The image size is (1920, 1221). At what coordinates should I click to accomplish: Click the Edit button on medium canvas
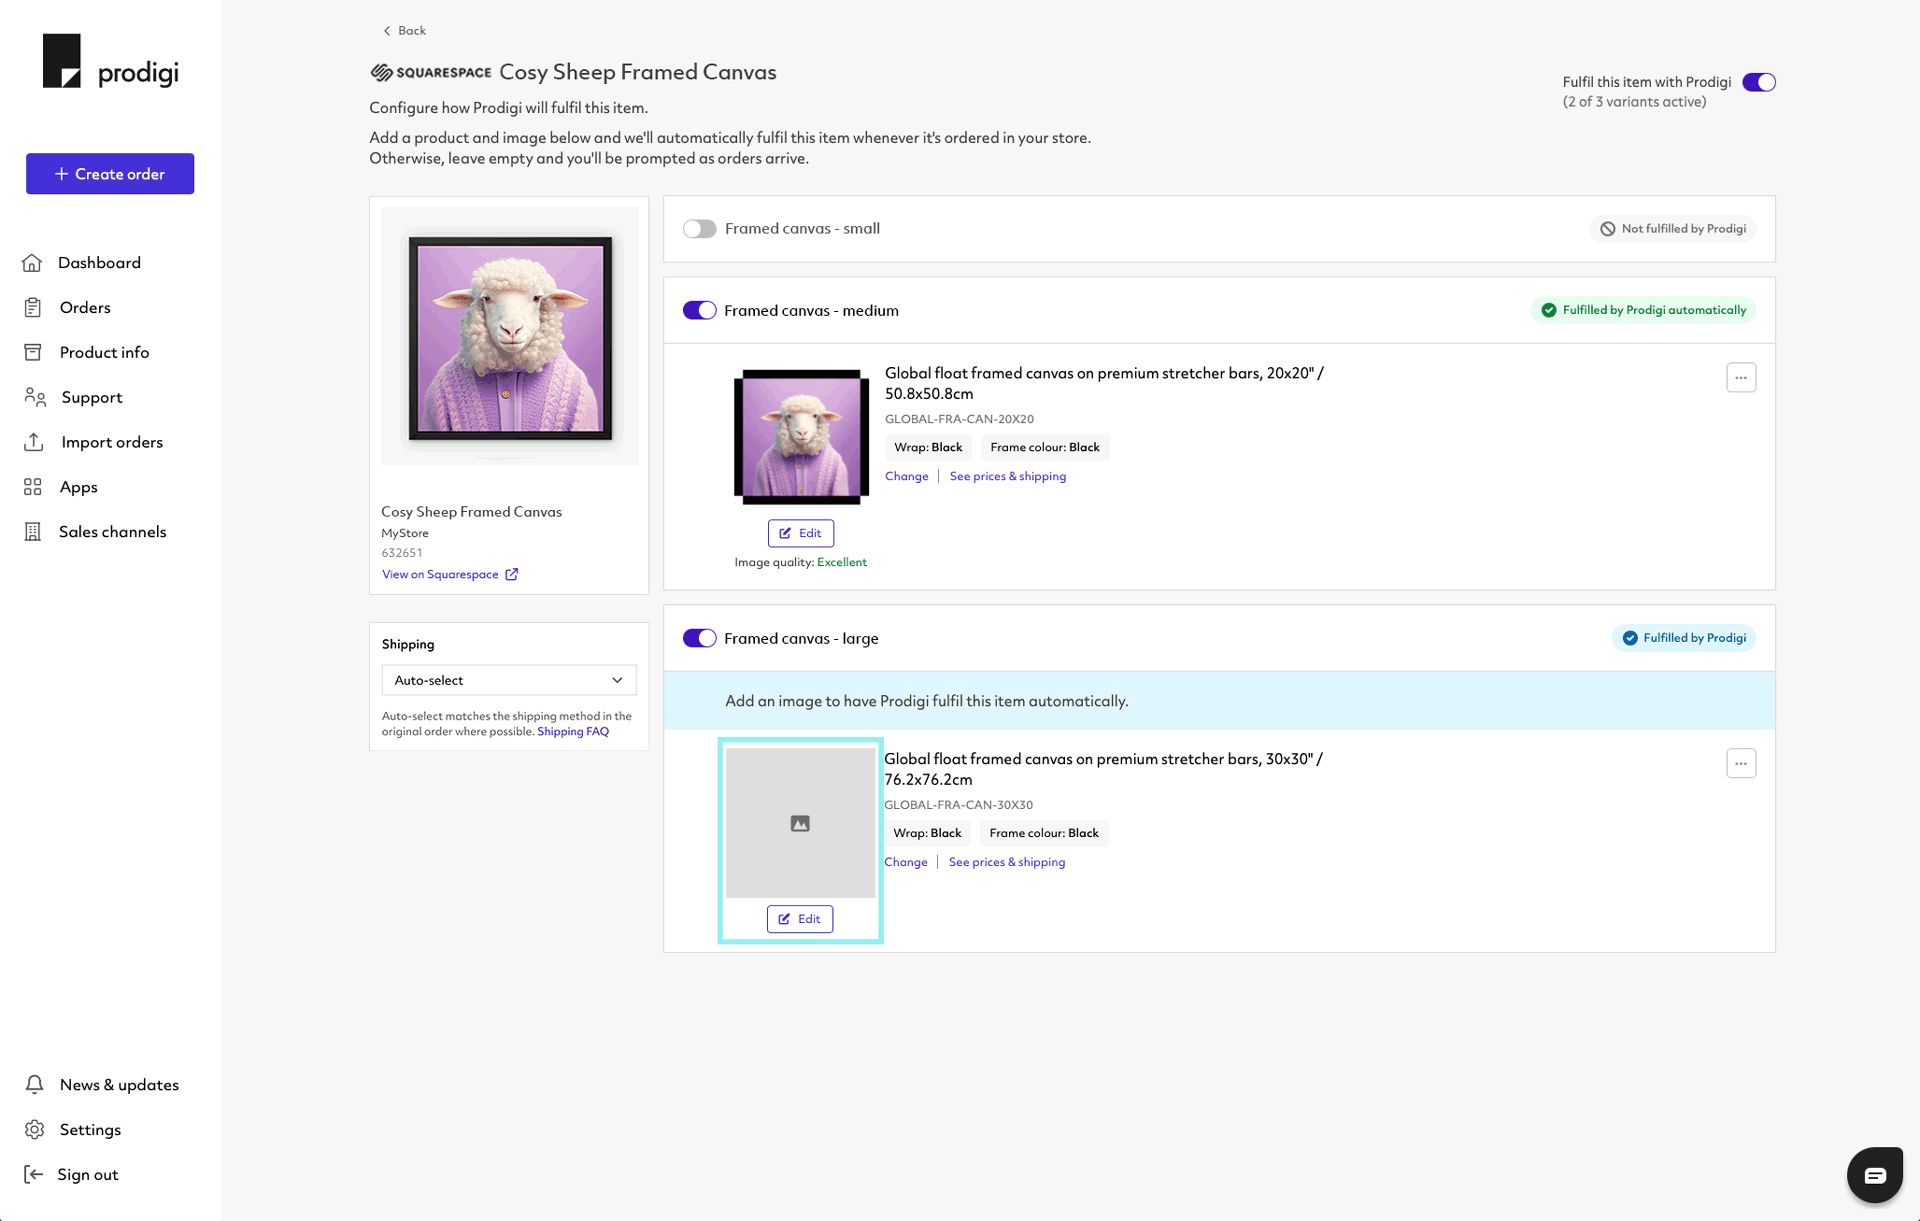click(800, 533)
